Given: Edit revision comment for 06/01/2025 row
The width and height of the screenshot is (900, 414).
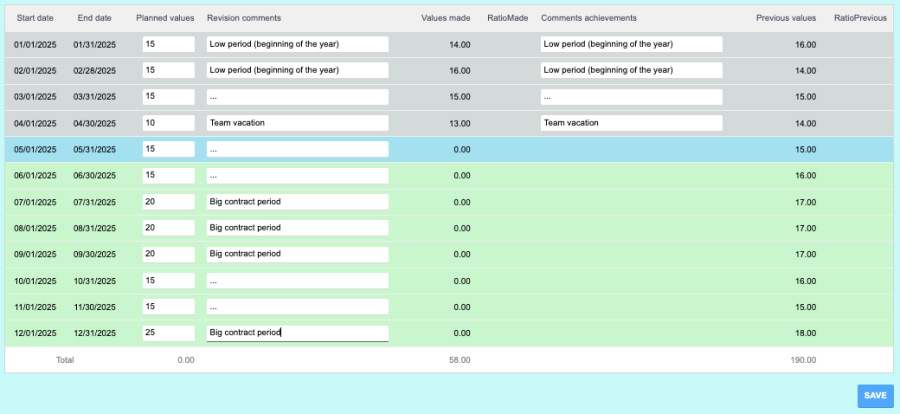Looking at the screenshot, I should click(x=297, y=175).
